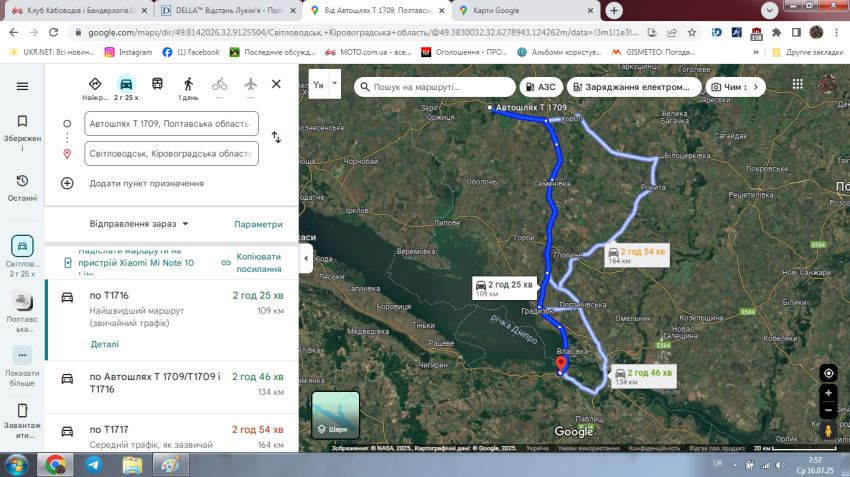This screenshot has height=477, width=850.
Task: Click the download app (Завантажити) icon
Action: [x=22, y=410]
